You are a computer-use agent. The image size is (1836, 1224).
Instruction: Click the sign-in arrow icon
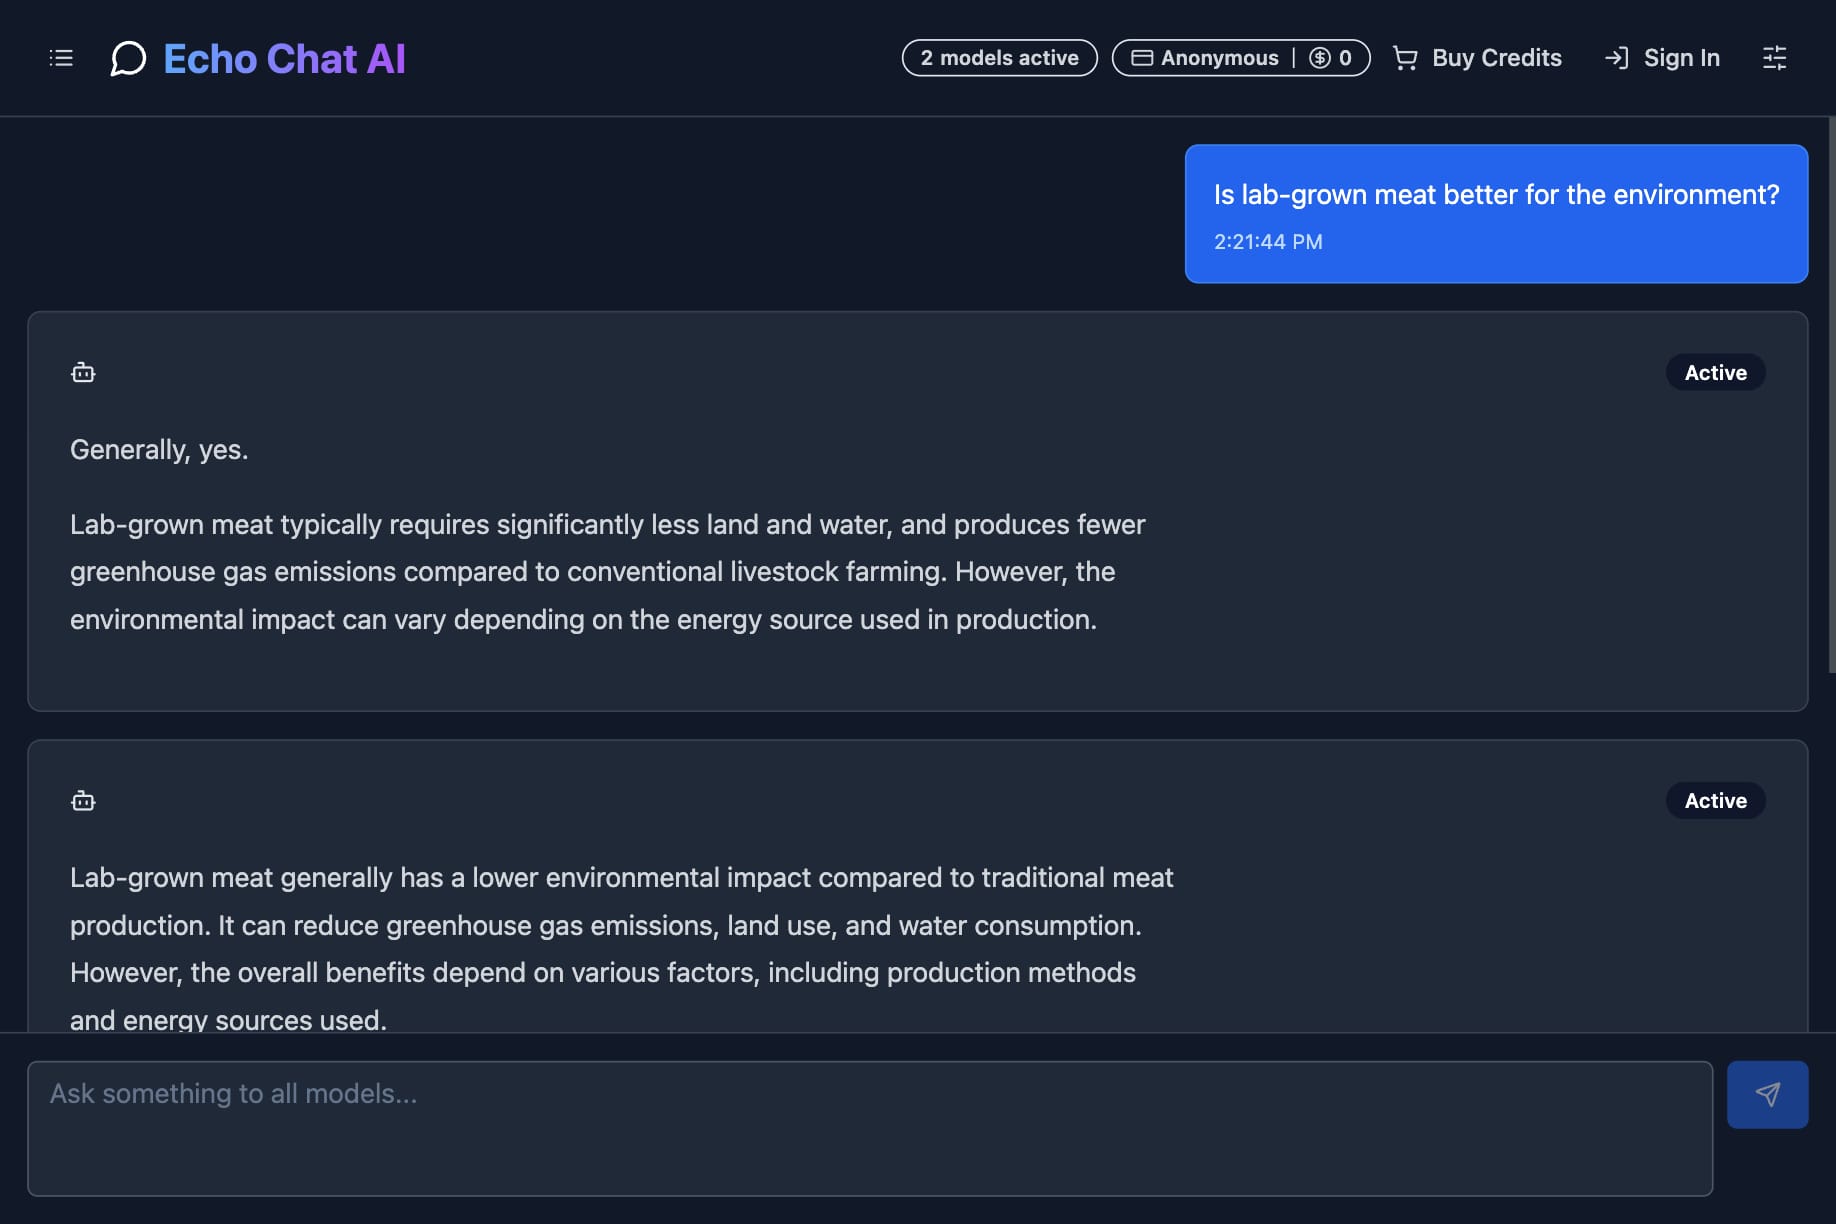pyautogui.click(x=1616, y=58)
